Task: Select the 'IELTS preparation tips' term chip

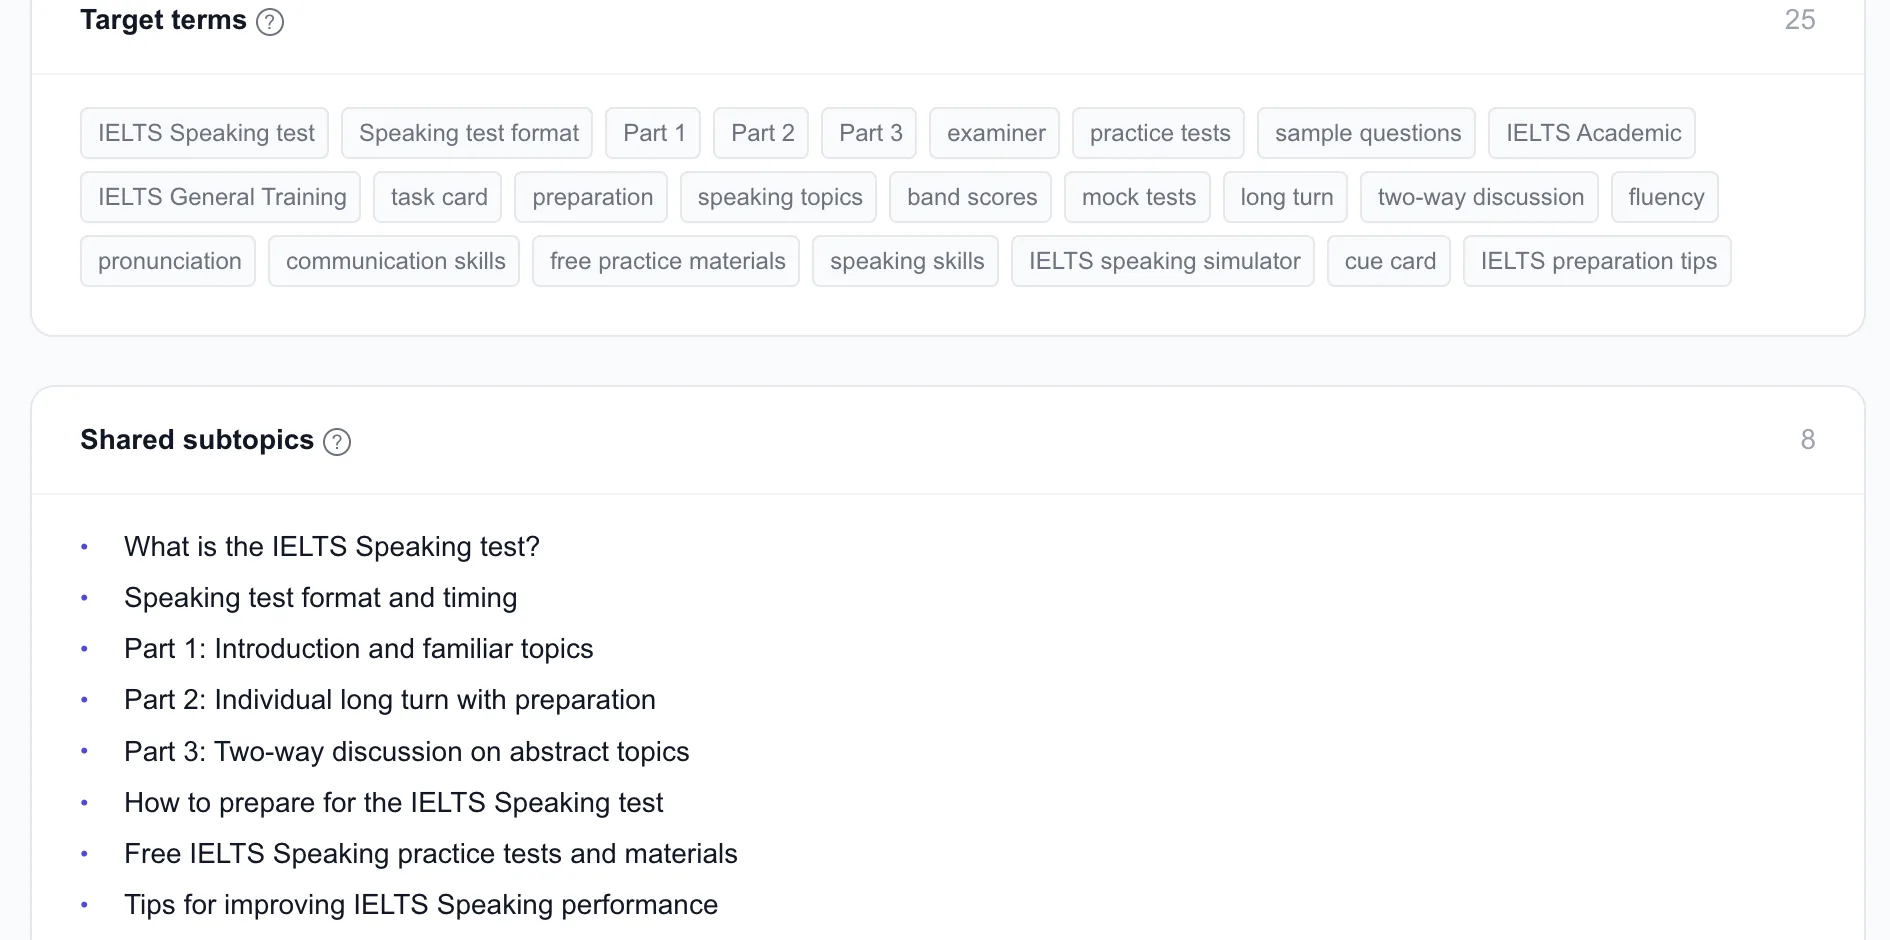Action: click(1598, 261)
